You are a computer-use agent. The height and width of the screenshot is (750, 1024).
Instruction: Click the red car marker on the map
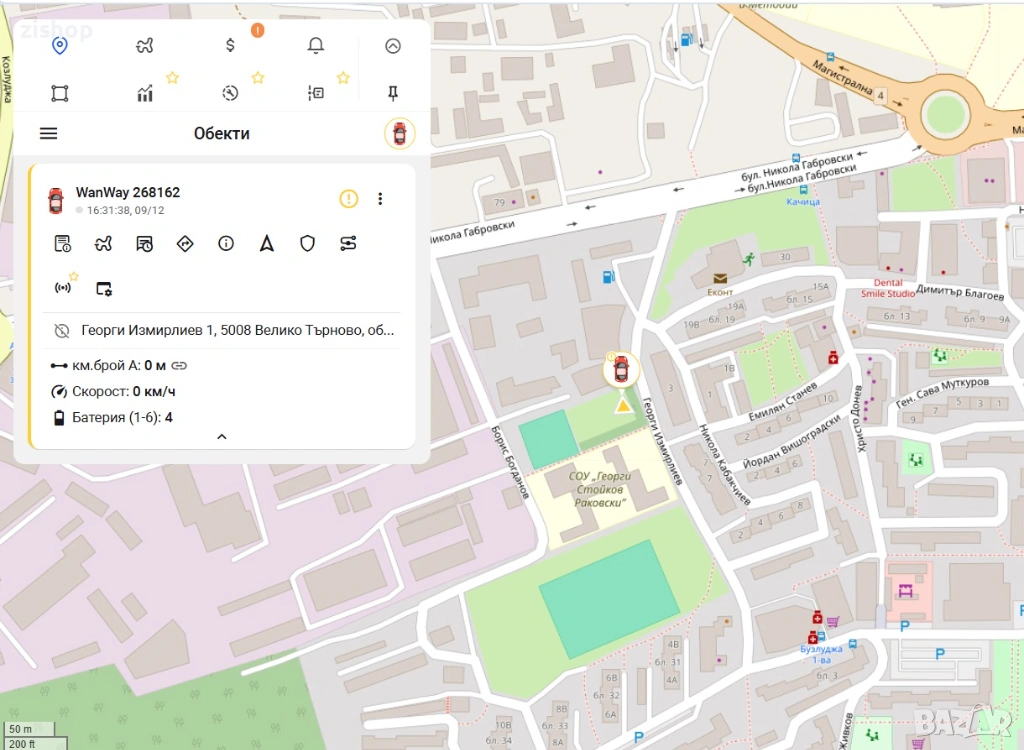tap(621, 369)
